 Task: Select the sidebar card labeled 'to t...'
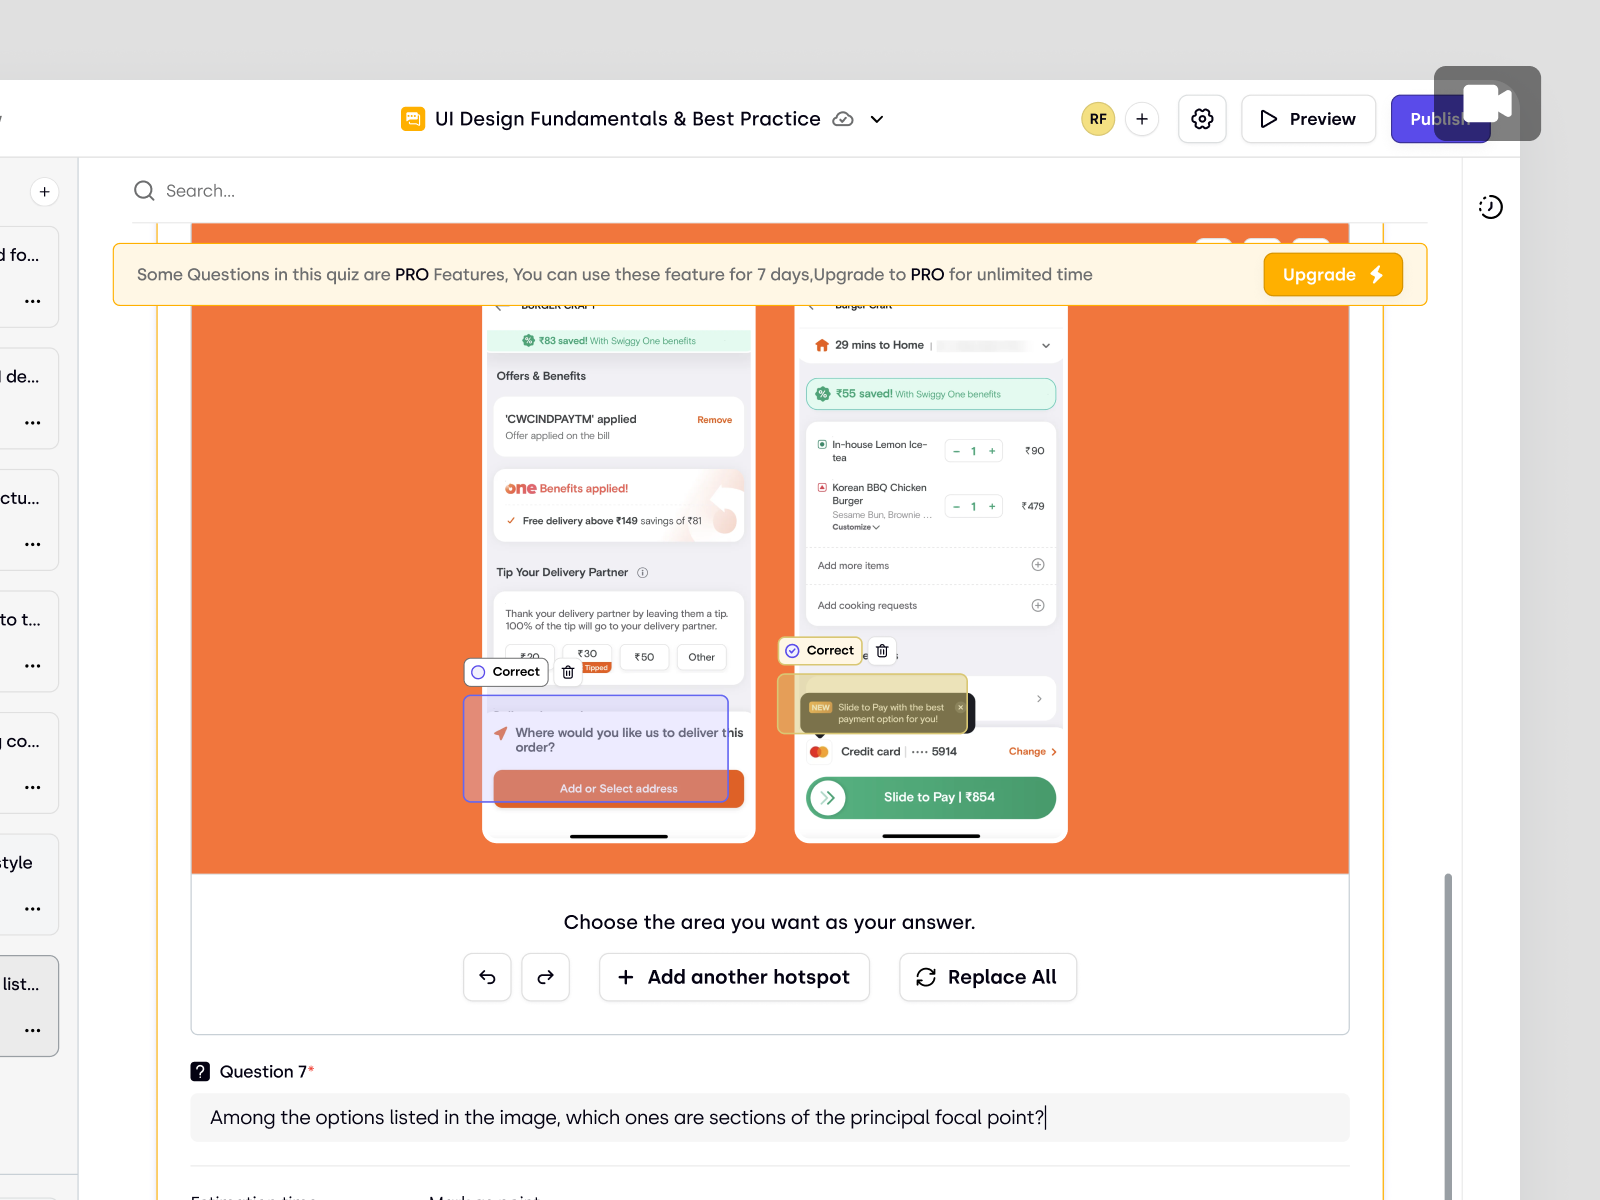coord(28,641)
